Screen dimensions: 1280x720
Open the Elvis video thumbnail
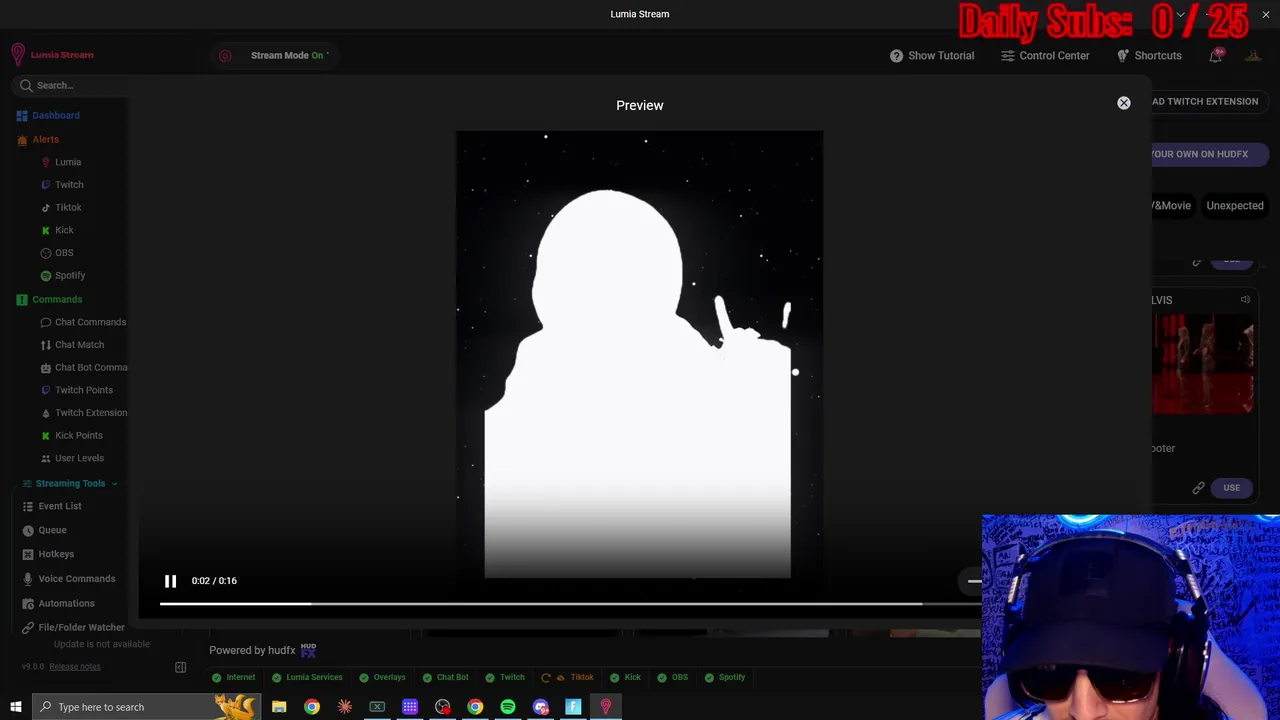point(1203,364)
